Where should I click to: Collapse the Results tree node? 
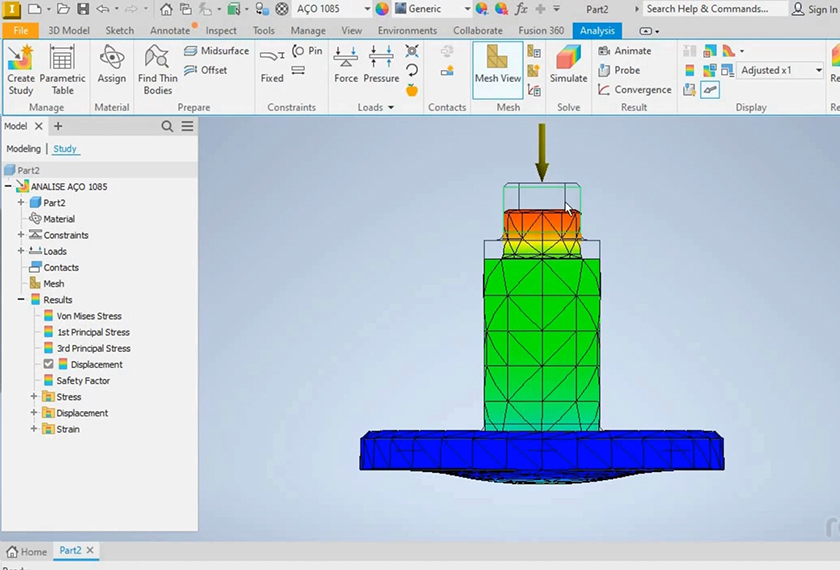(21, 300)
